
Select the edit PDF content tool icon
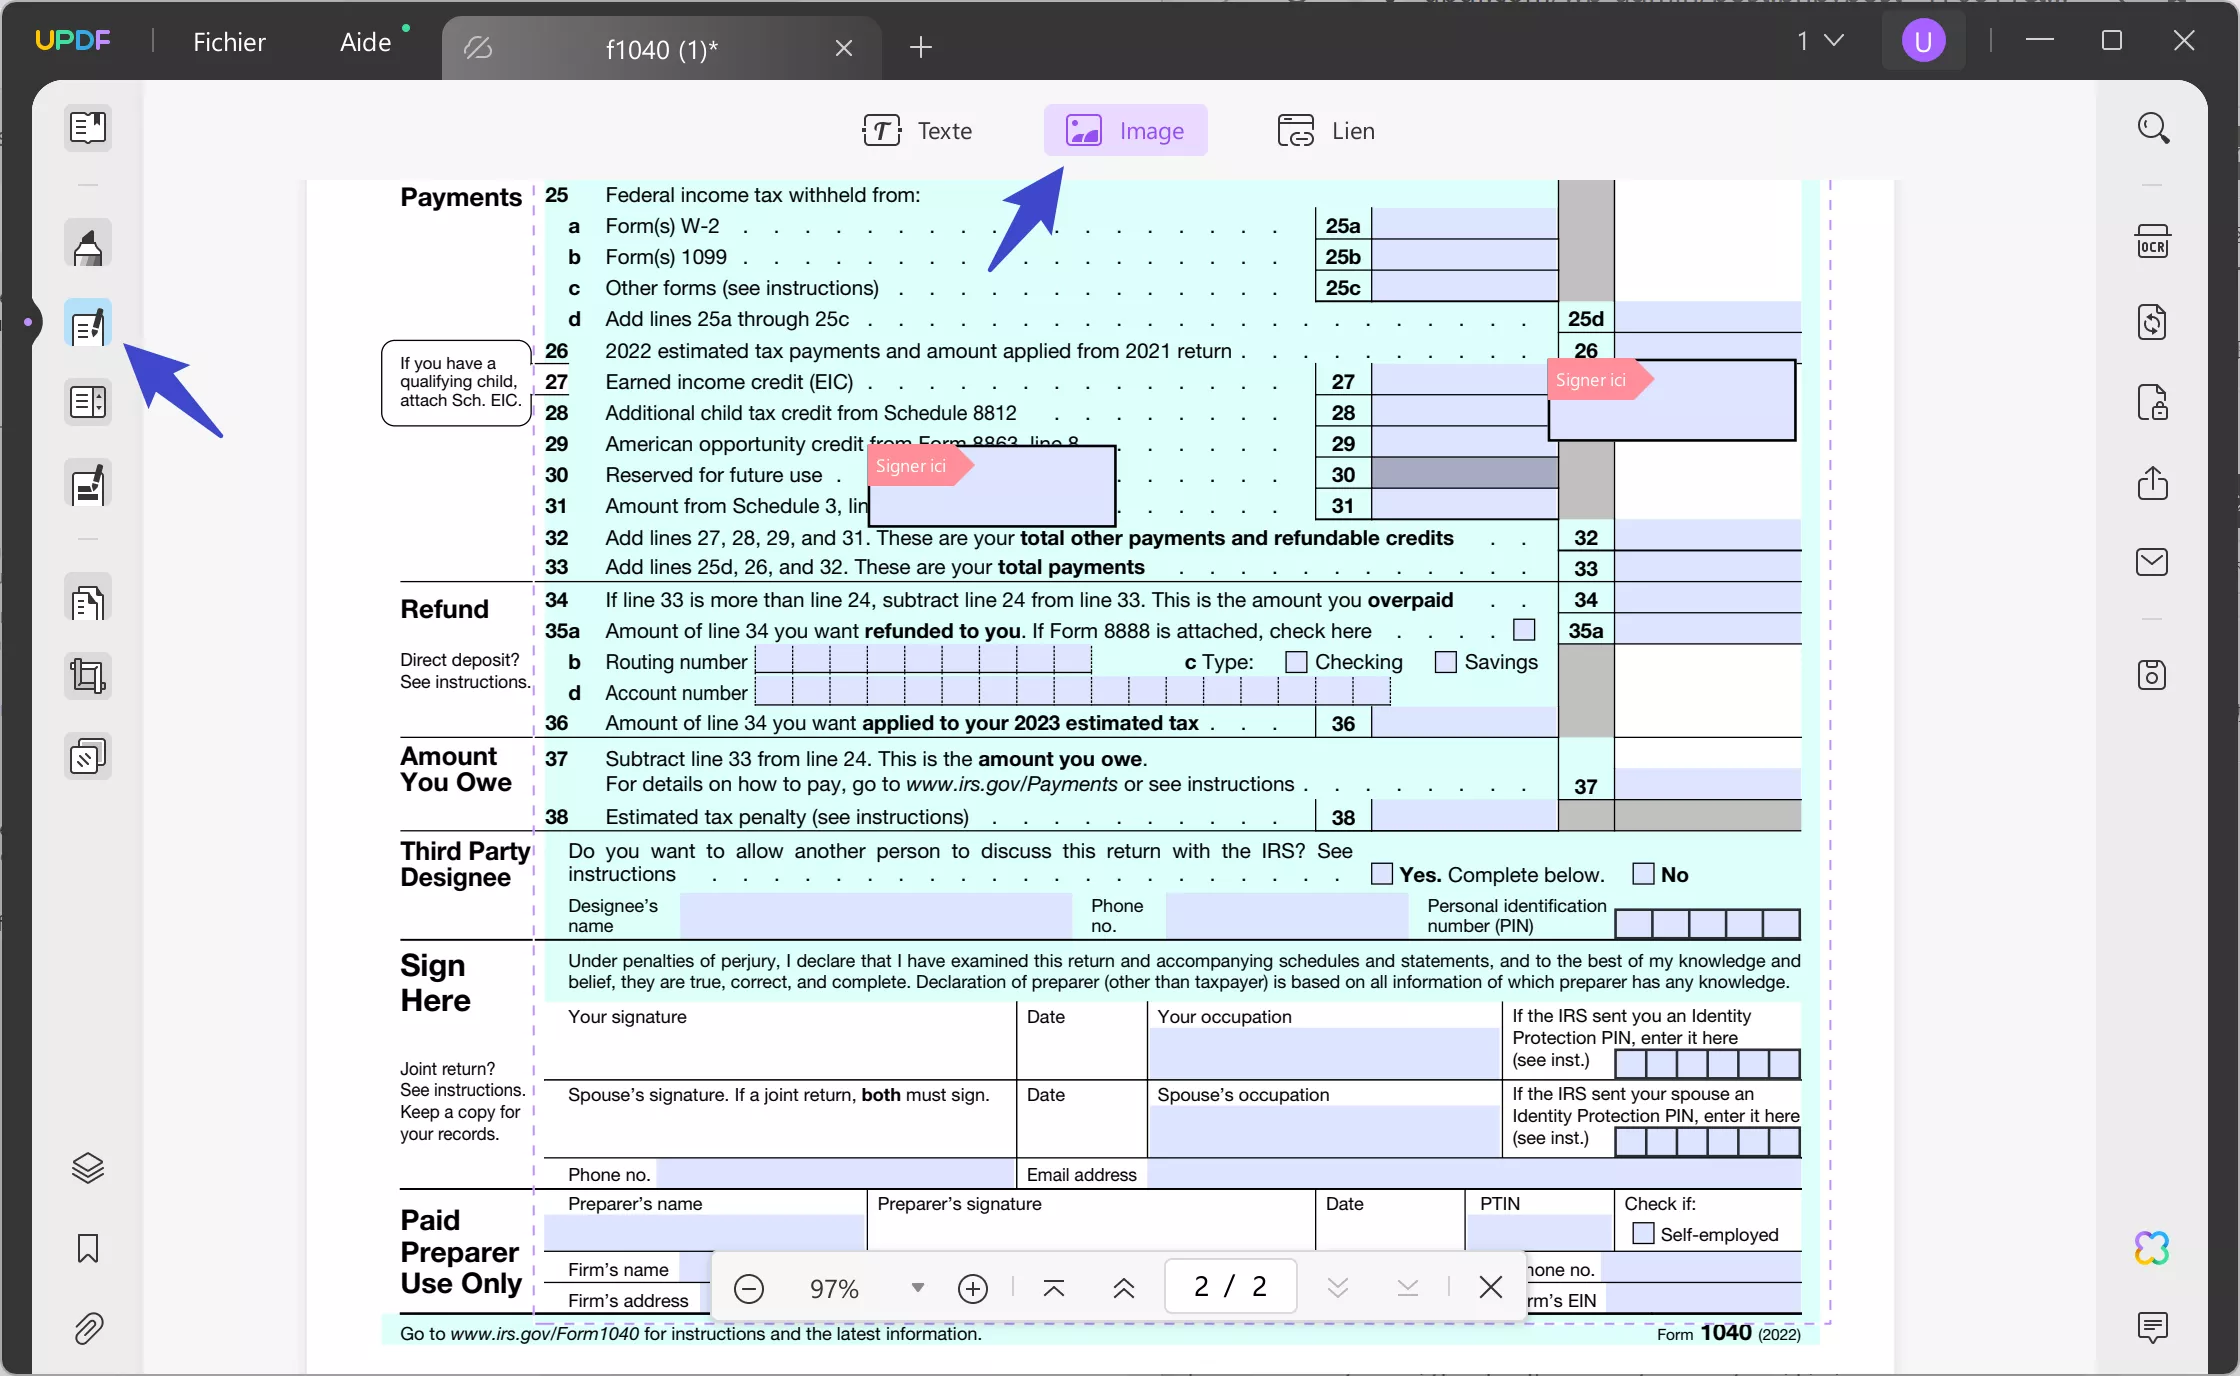[x=88, y=328]
